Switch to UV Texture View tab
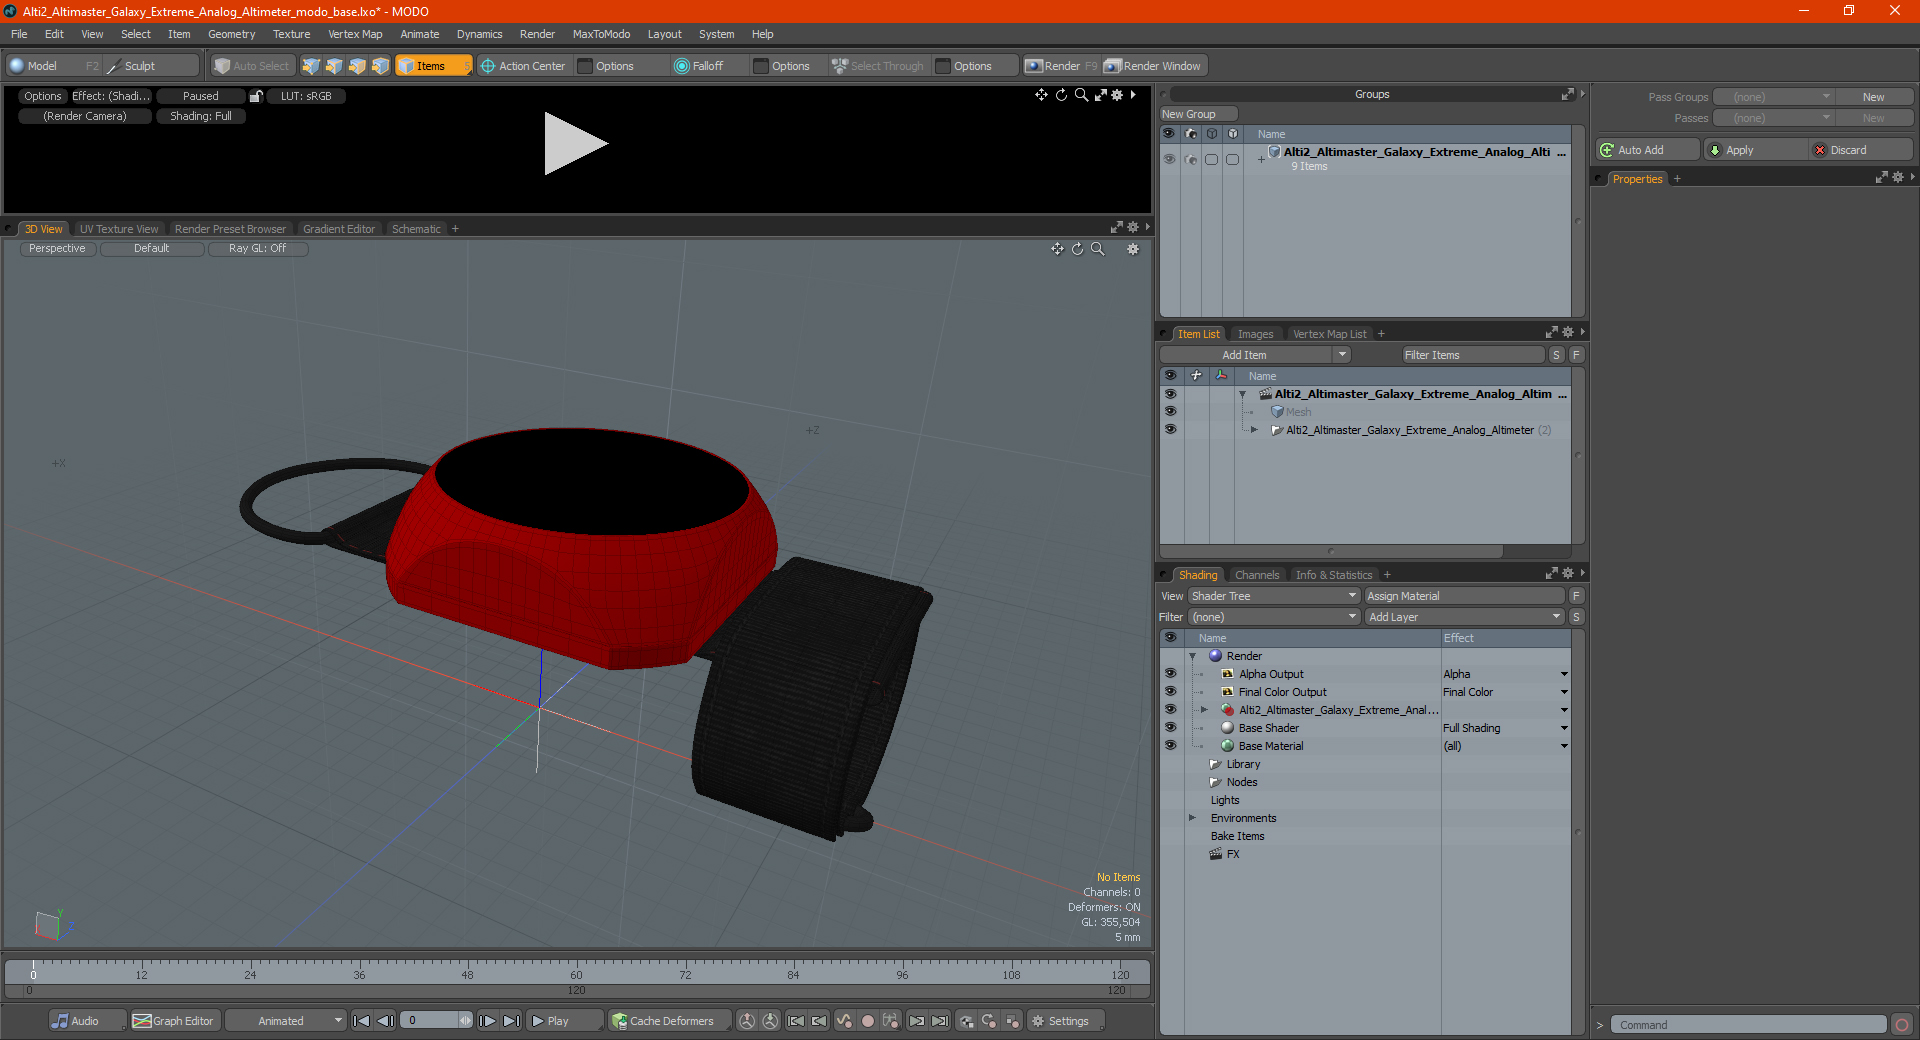 119,229
